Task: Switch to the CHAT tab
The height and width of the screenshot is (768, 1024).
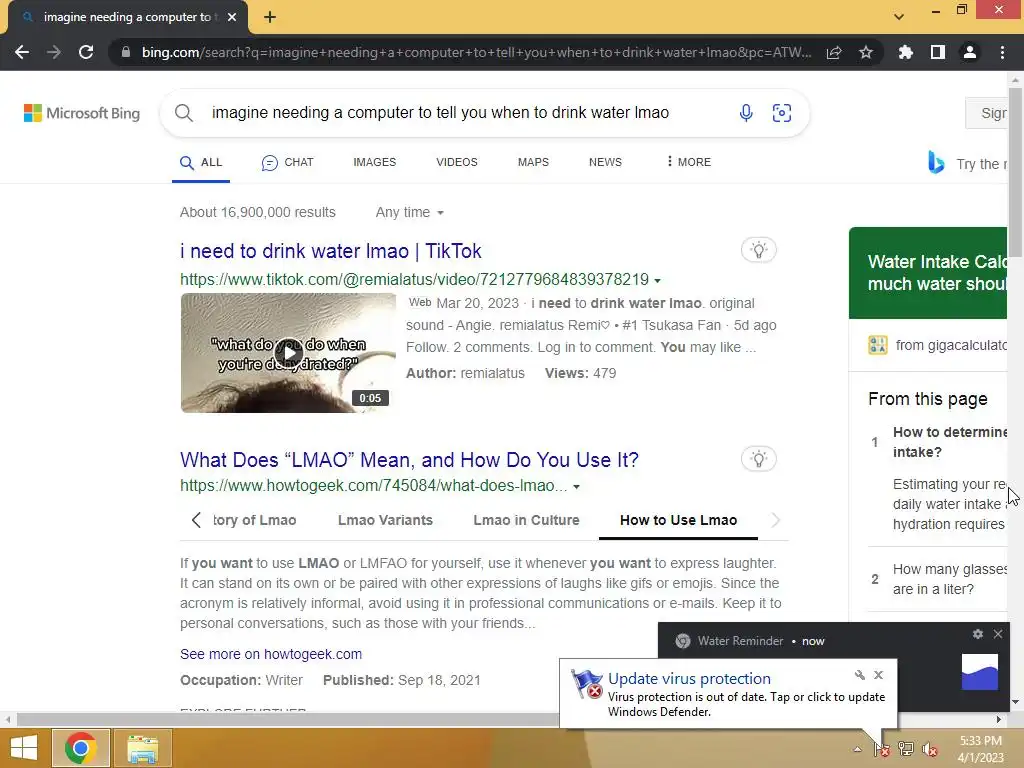Action: click(287, 163)
